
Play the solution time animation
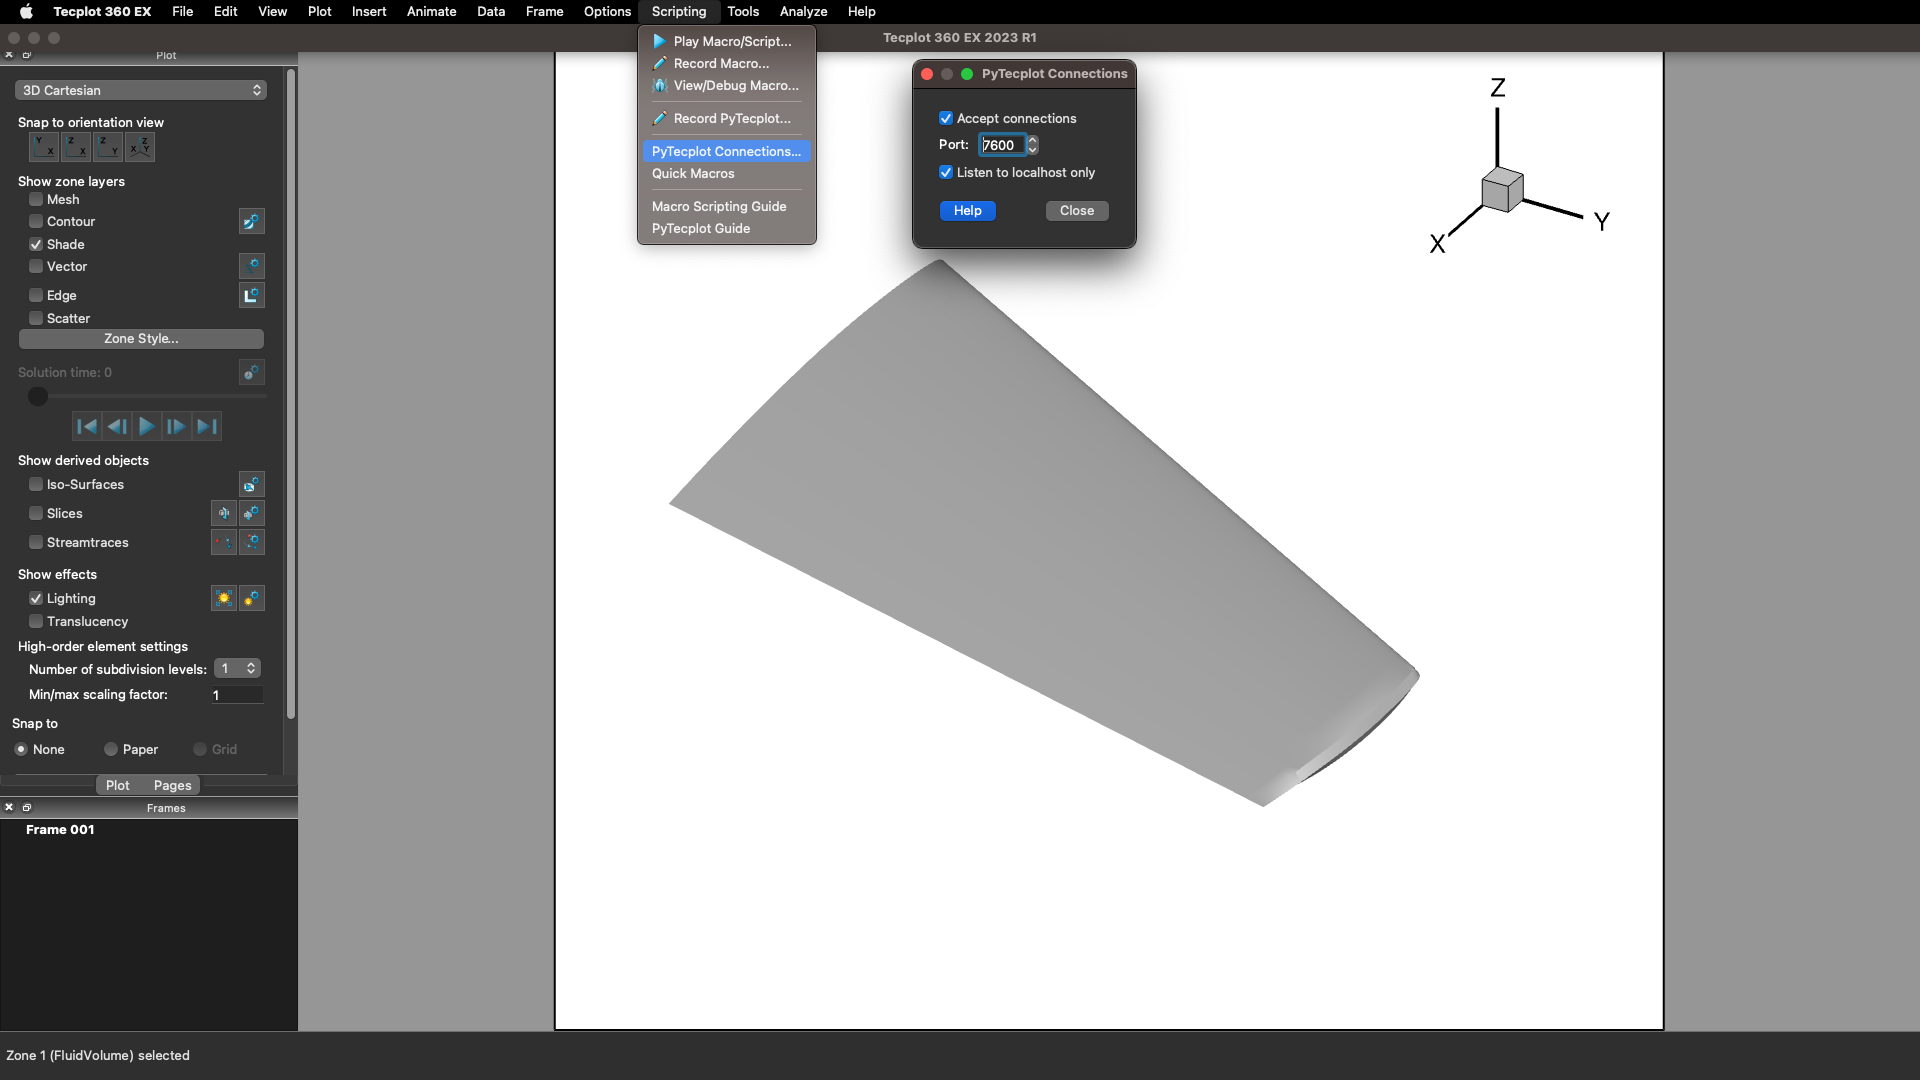pyautogui.click(x=147, y=426)
